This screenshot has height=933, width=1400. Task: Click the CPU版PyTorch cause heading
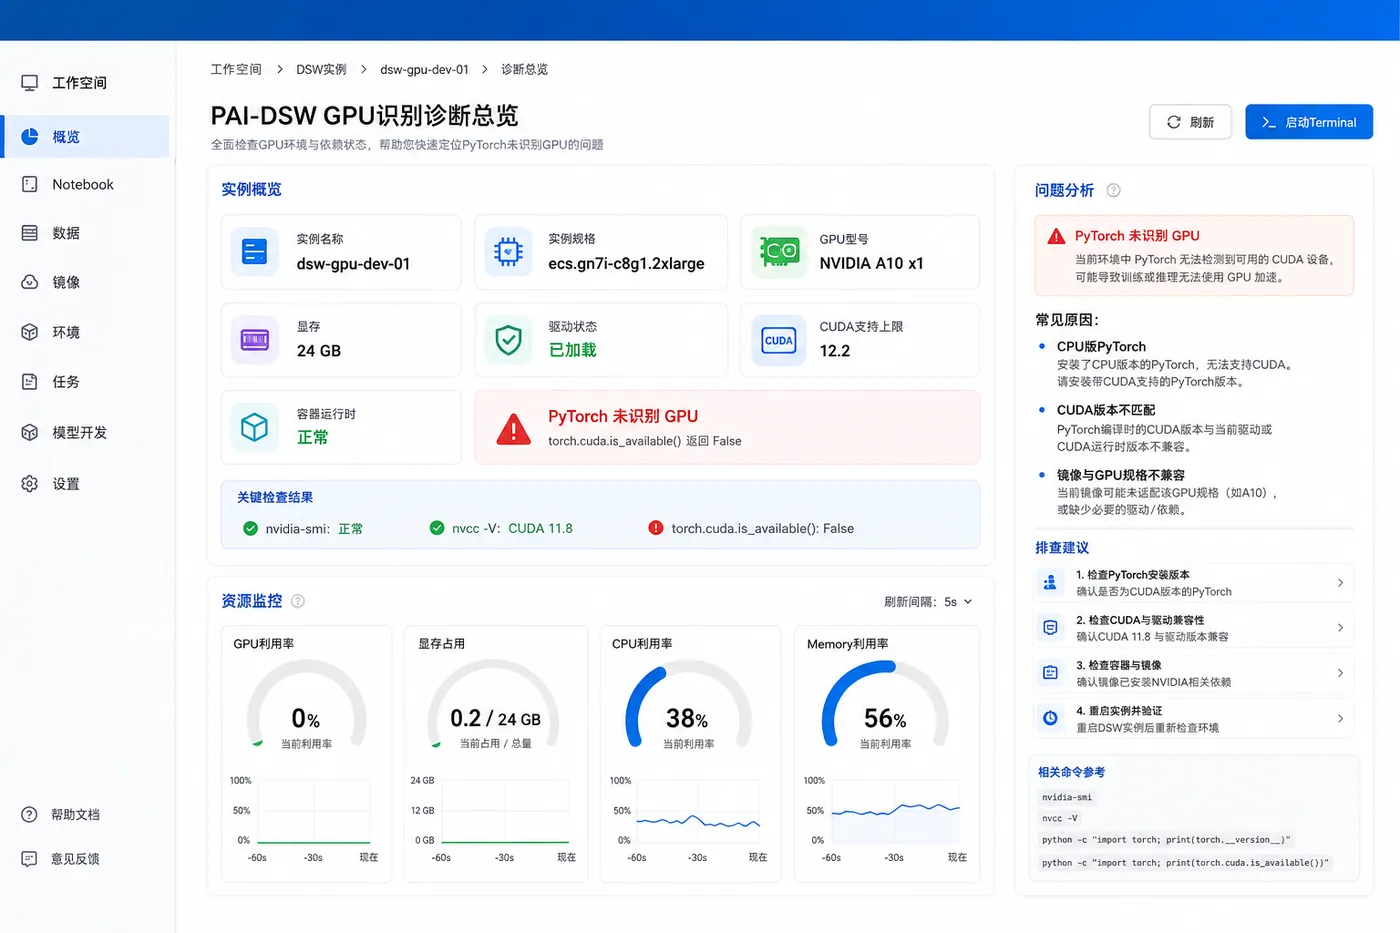coord(1101,346)
